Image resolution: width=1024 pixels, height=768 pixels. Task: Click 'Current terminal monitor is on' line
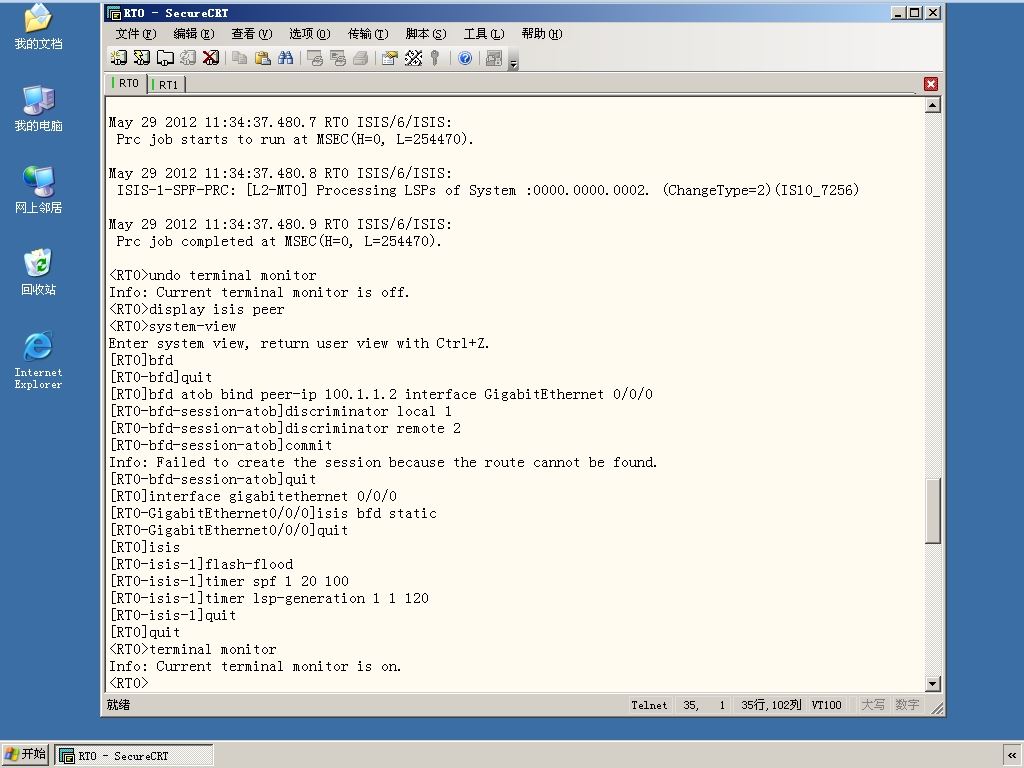(x=255, y=666)
